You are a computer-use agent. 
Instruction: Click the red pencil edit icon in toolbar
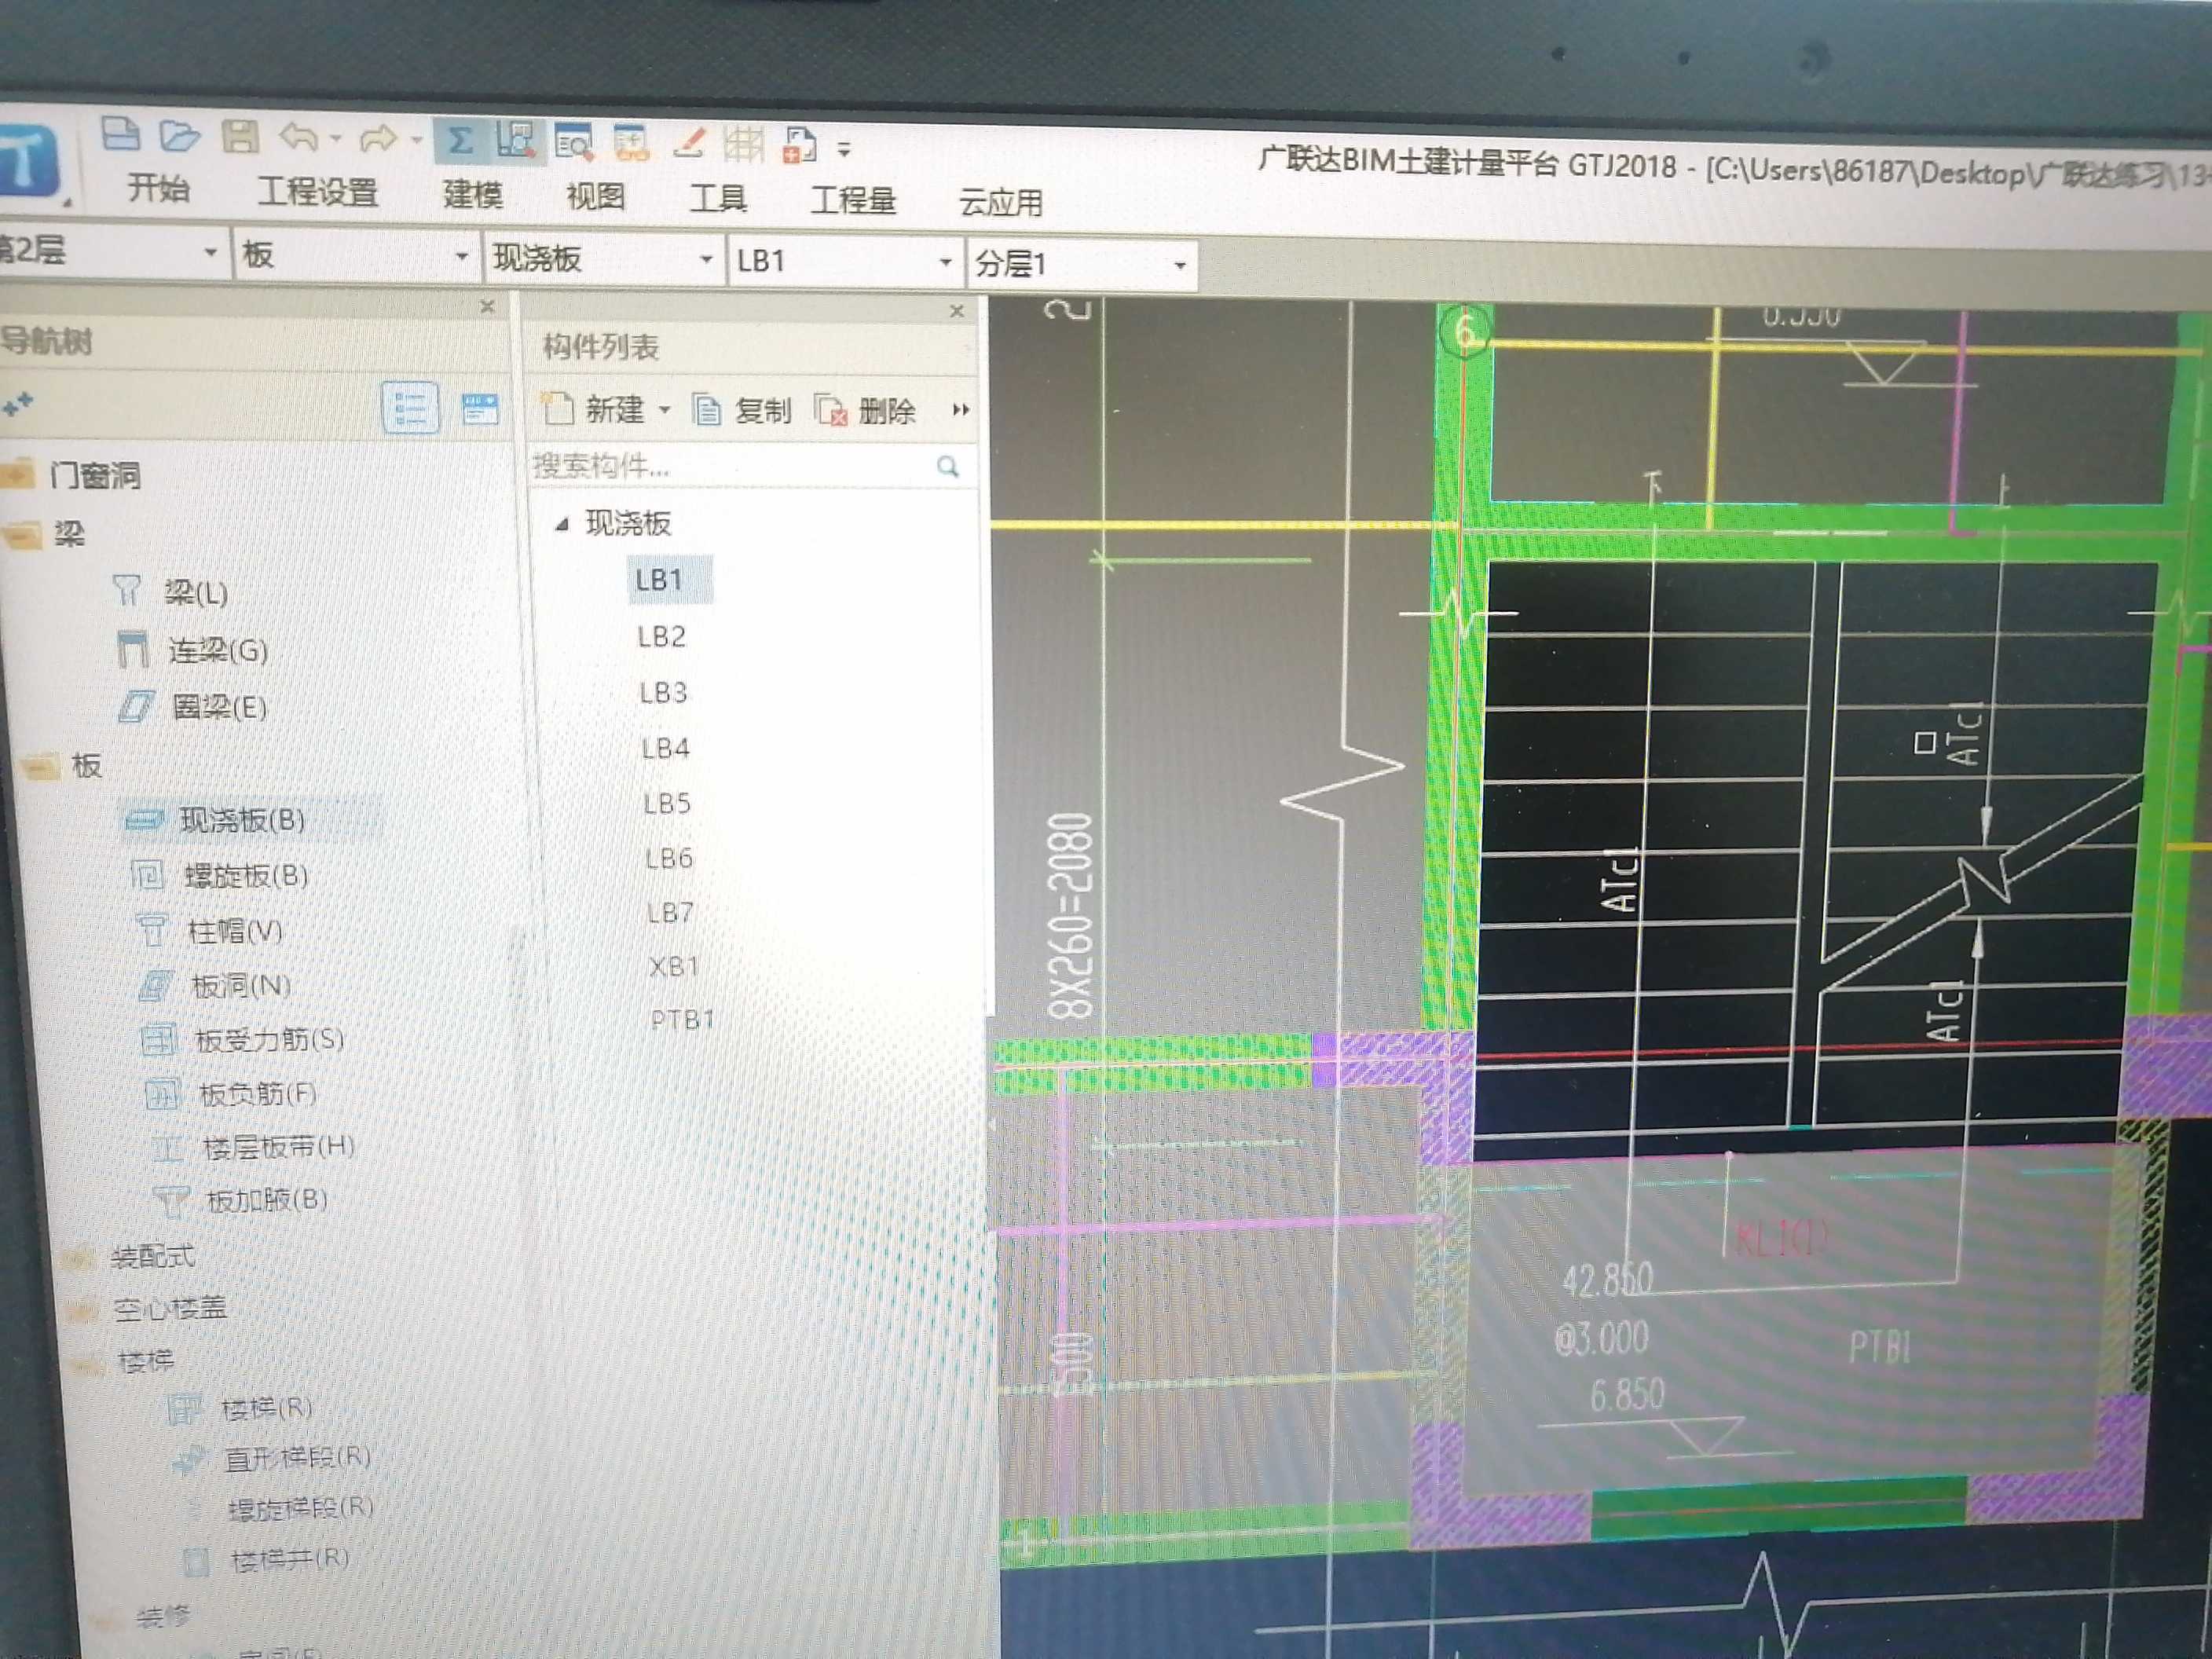tap(689, 143)
